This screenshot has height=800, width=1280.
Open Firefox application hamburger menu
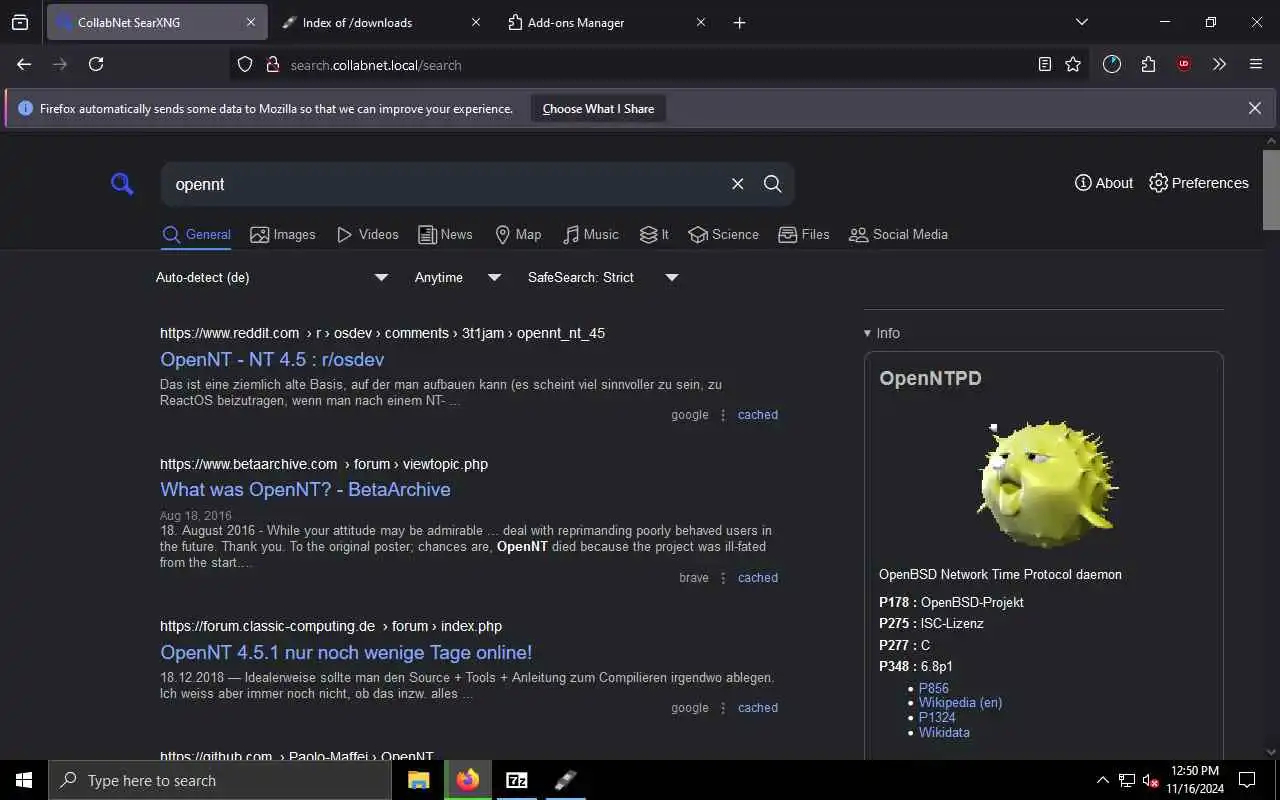click(1256, 64)
